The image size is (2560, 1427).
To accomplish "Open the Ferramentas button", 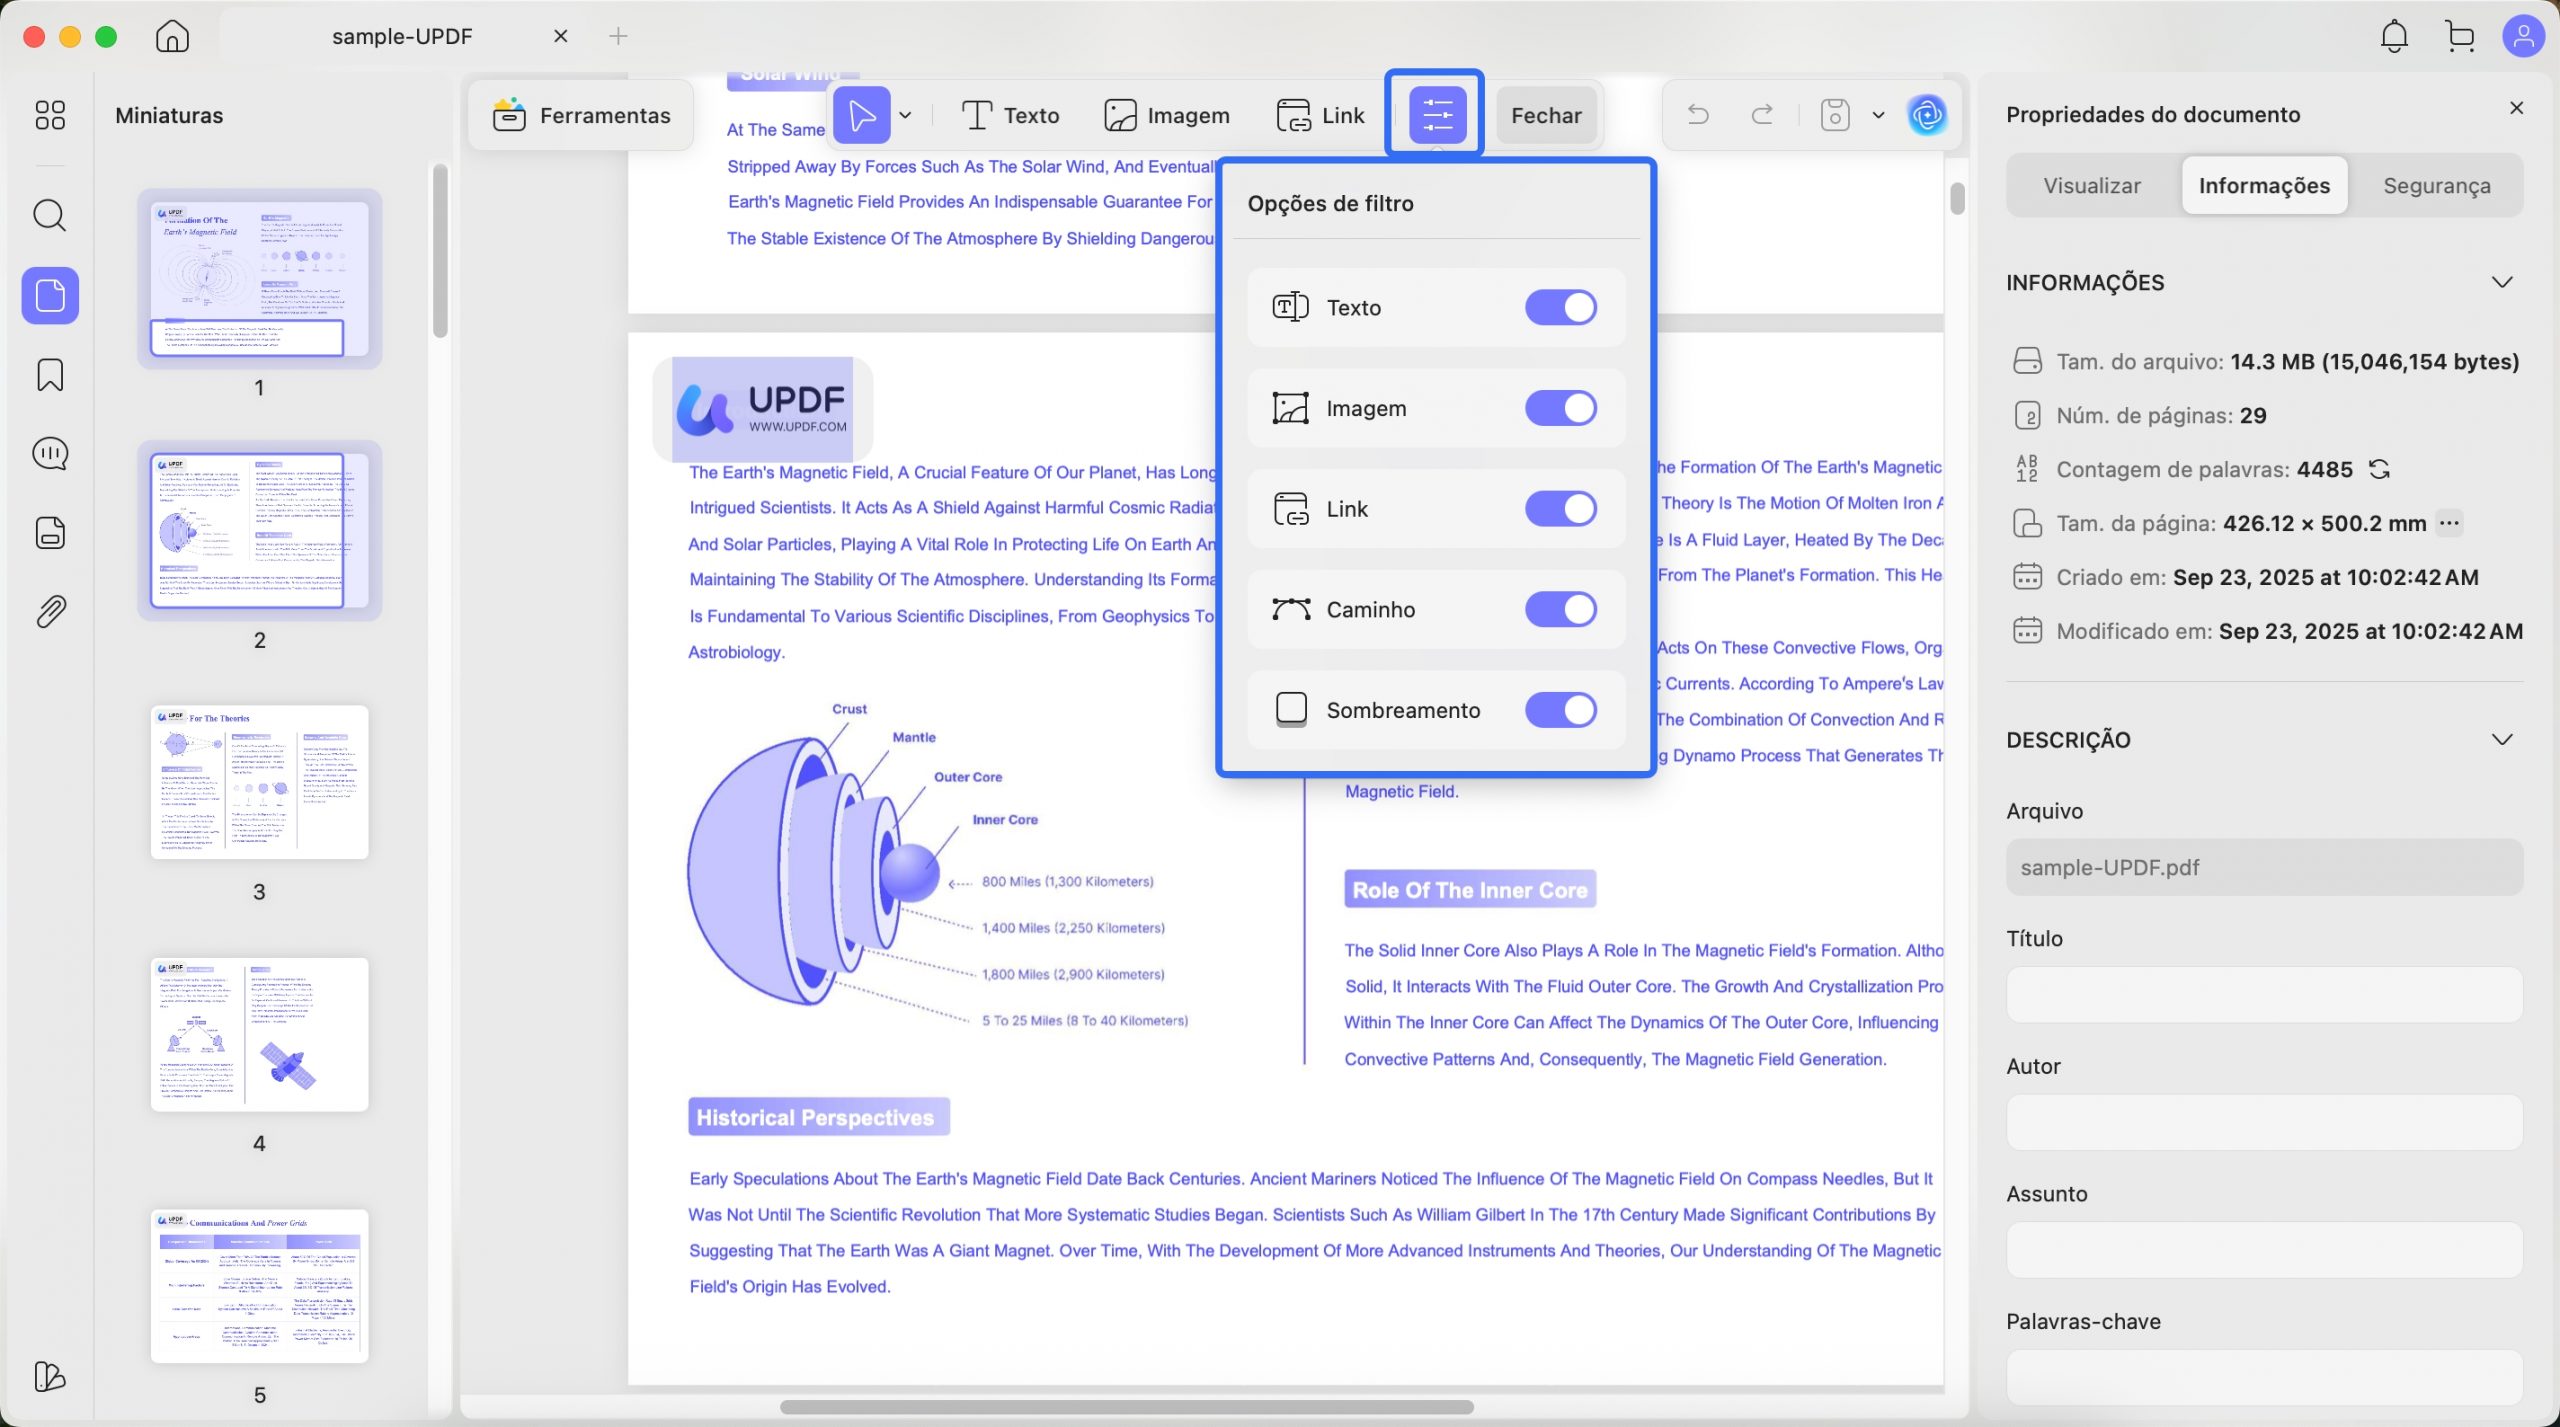I will click(x=582, y=115).
